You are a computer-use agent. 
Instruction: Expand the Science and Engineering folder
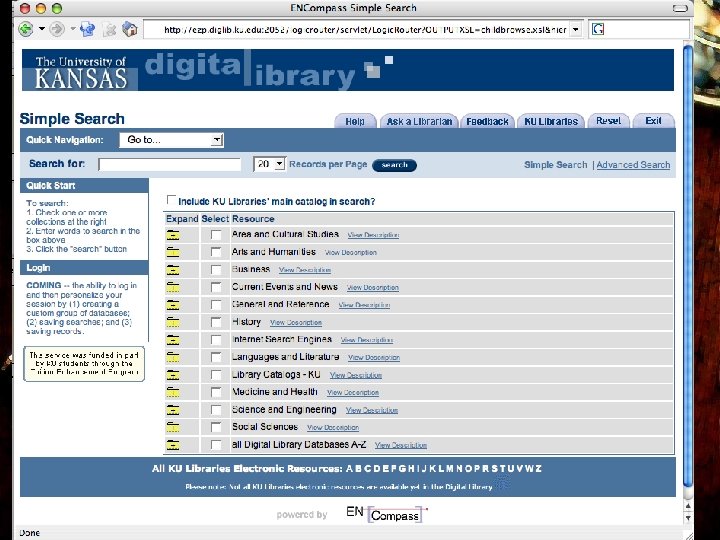173,410
